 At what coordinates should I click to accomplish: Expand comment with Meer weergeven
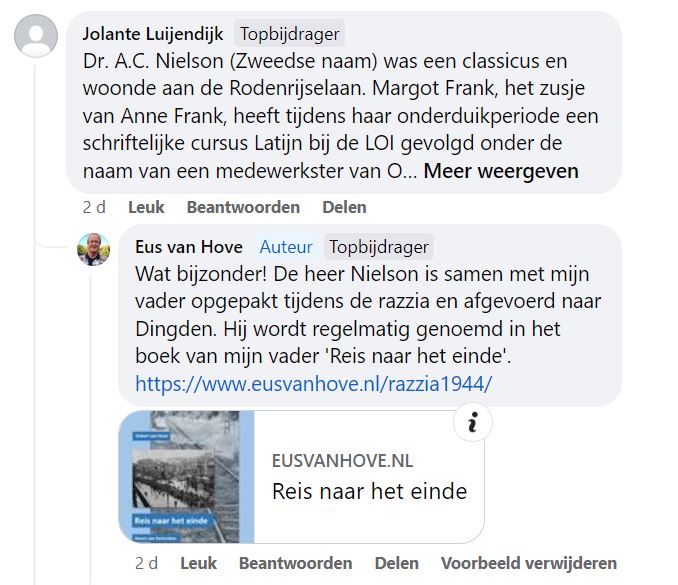tap(501, 171)
